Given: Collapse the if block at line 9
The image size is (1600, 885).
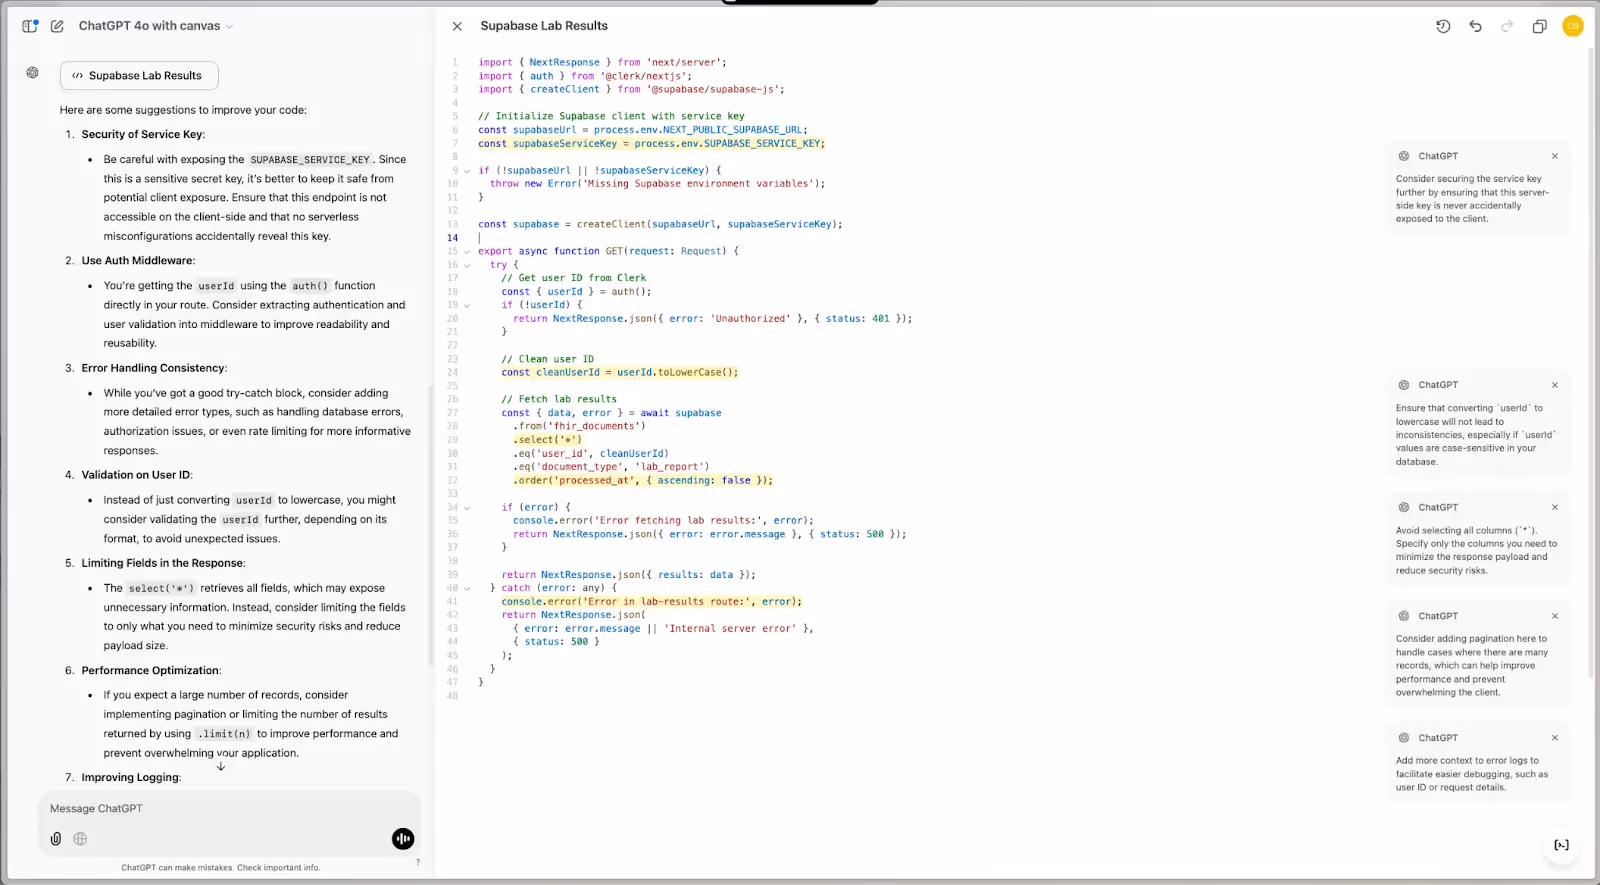Looking at the screenshot, I should coord(467,171).
